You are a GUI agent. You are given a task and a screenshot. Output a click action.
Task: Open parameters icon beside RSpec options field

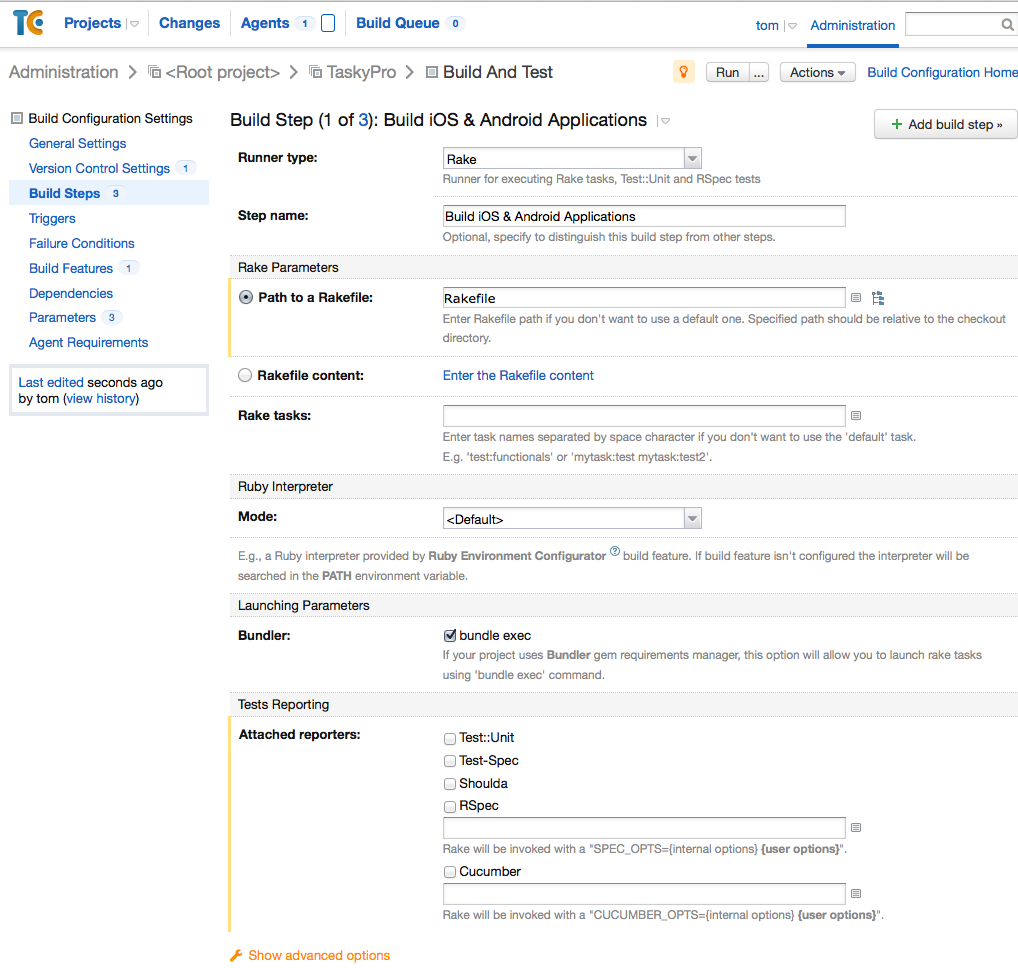point(856,827)
